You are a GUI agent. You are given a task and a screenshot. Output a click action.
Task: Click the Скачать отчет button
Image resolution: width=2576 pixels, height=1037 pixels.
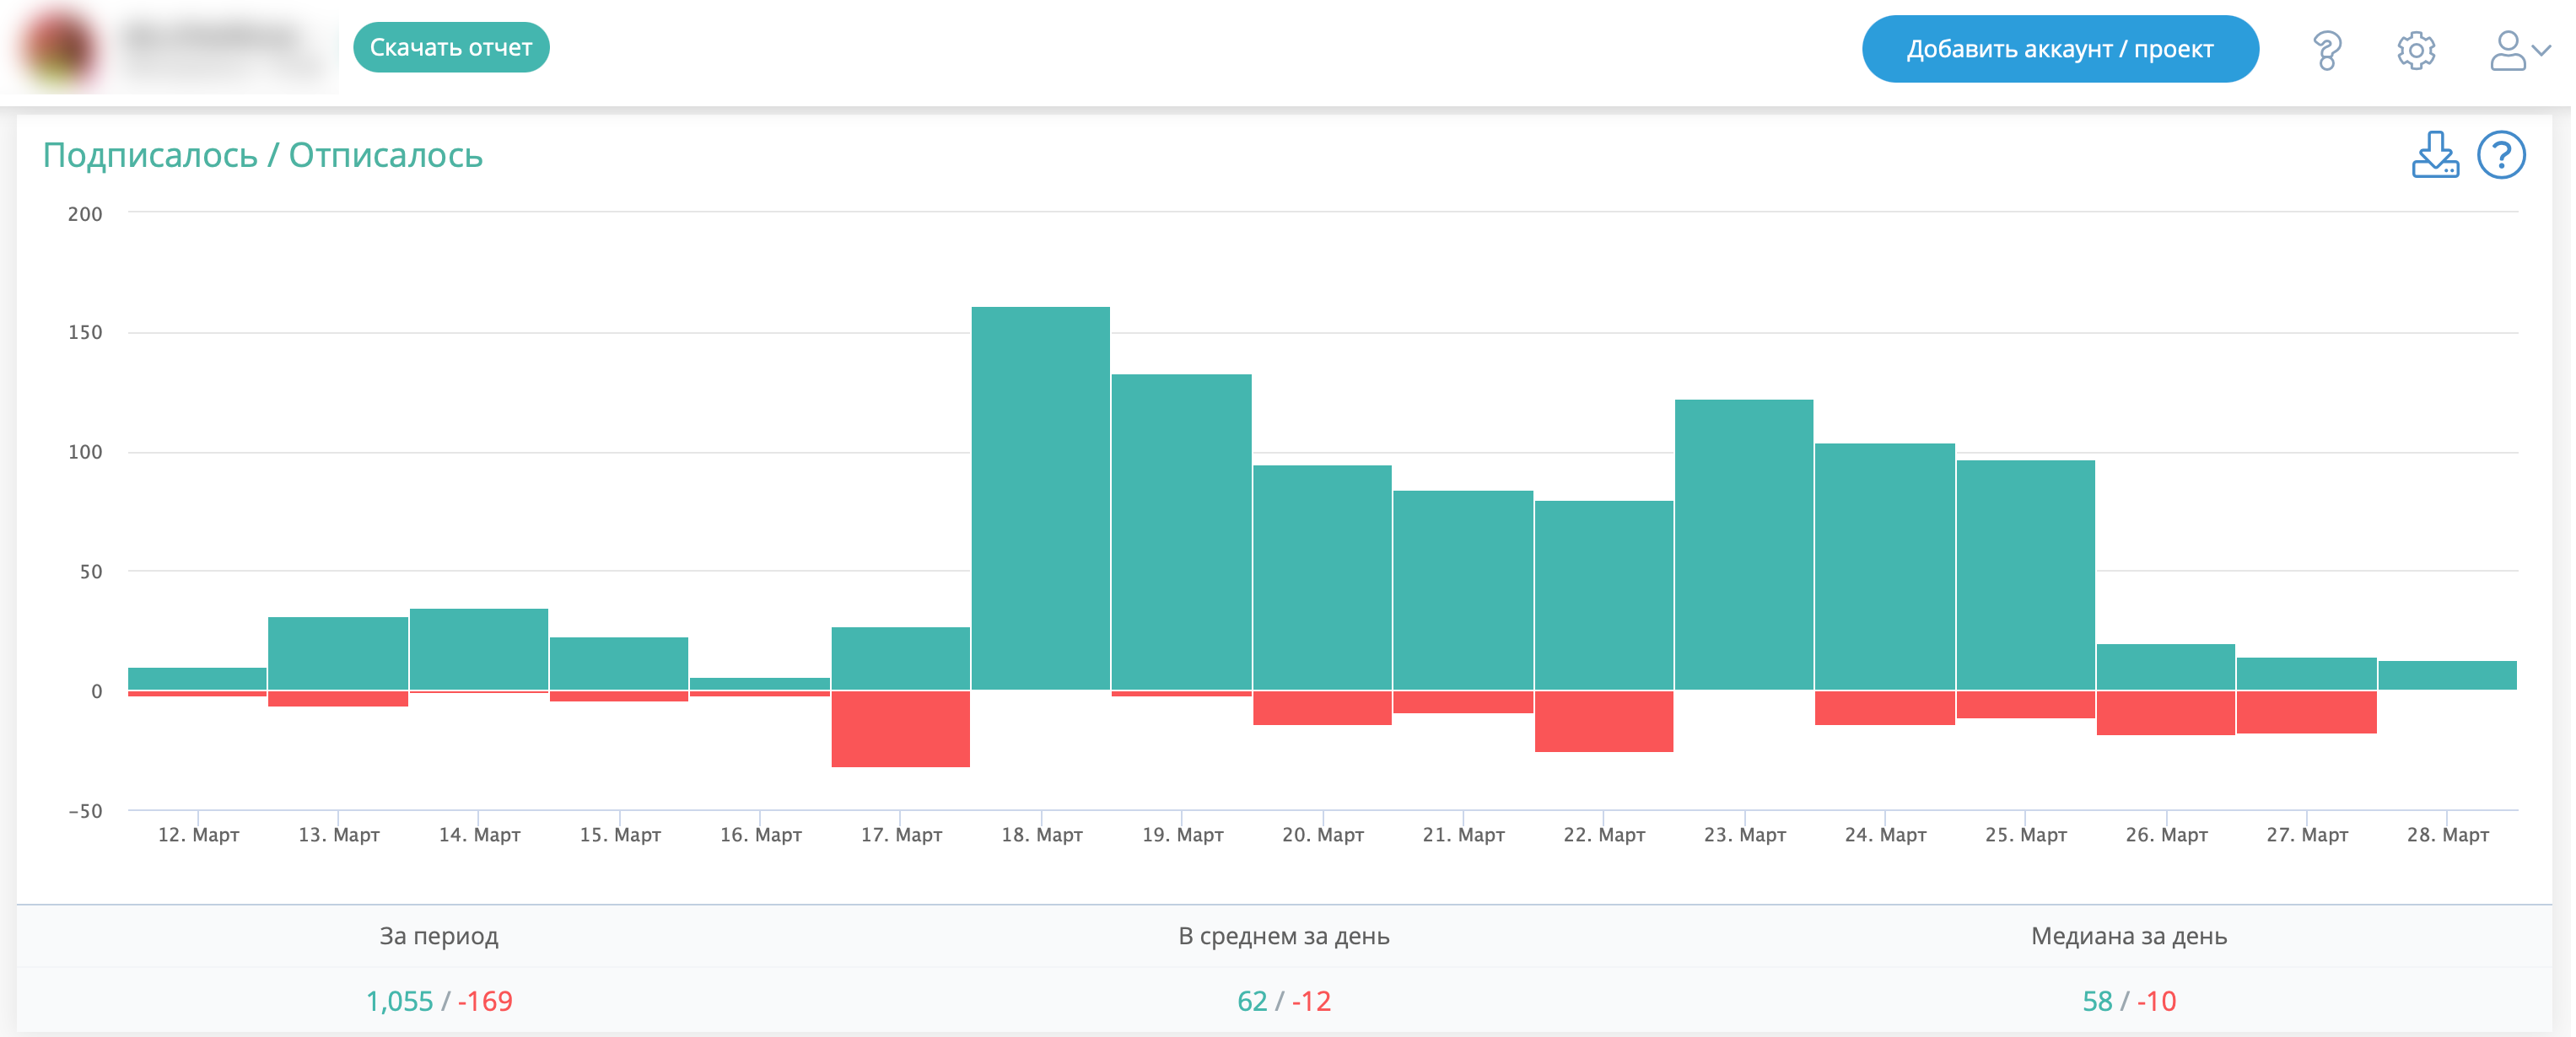pyautogui.click(x=451, y=47)
